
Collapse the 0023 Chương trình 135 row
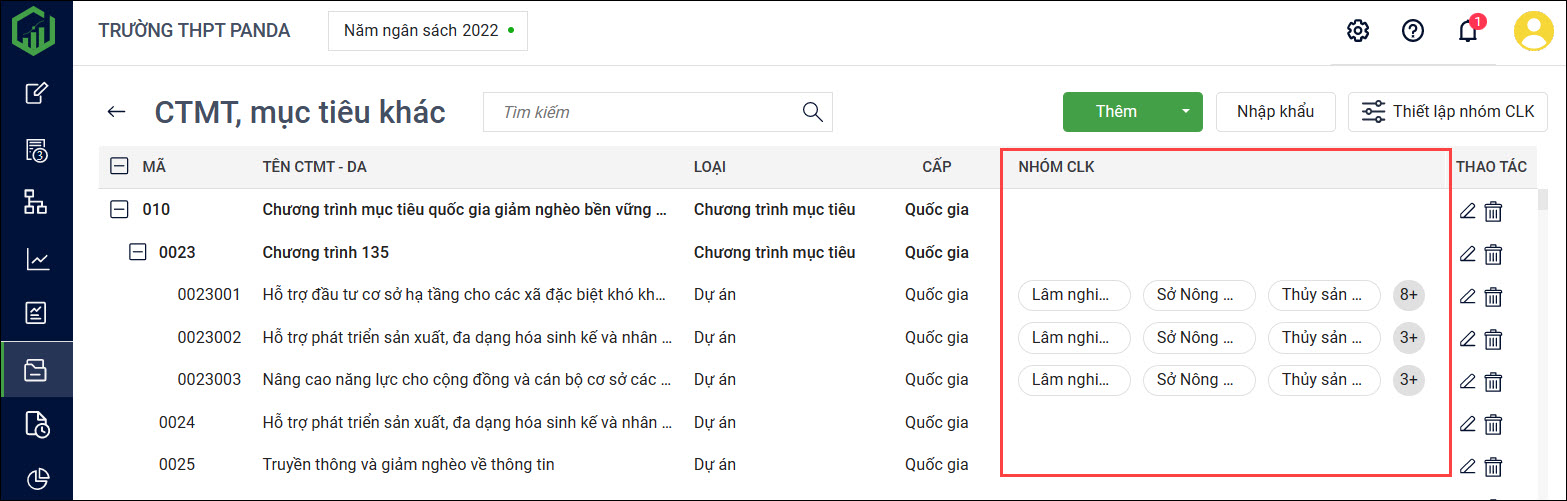point(138,253)
